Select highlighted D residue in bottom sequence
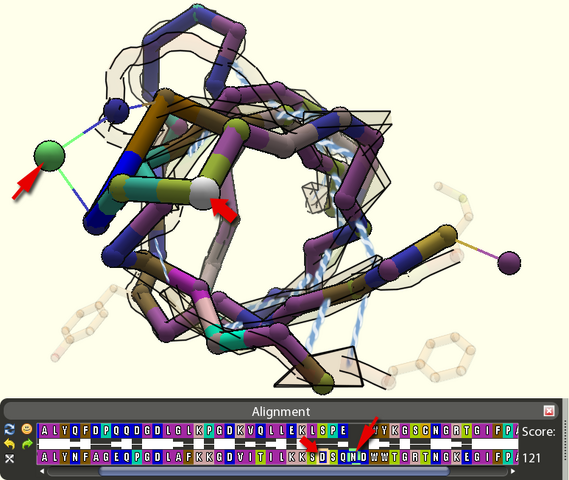 (x=323, y=457)
